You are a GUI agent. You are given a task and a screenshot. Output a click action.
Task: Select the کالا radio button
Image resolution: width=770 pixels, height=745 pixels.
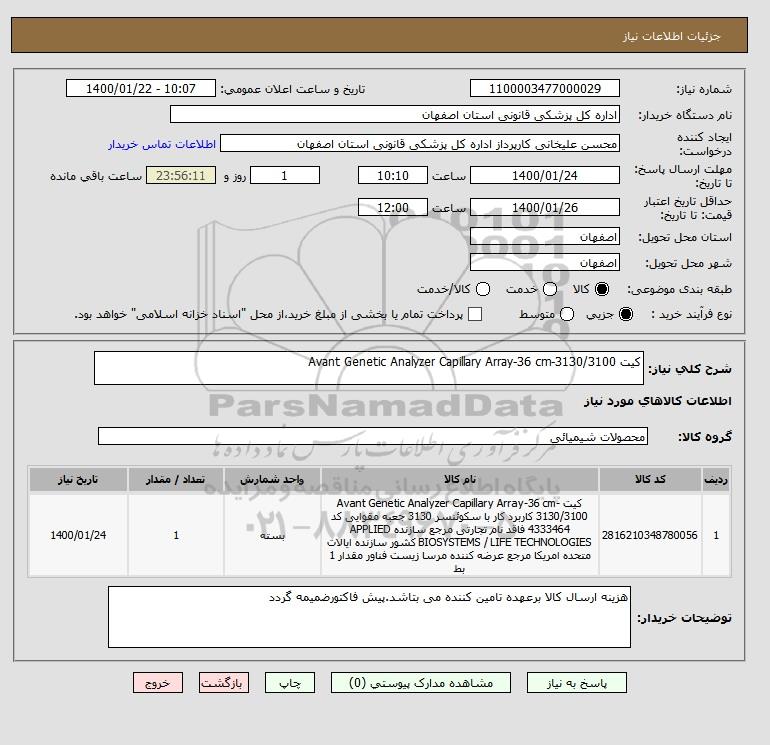click(x=602, y=289)
